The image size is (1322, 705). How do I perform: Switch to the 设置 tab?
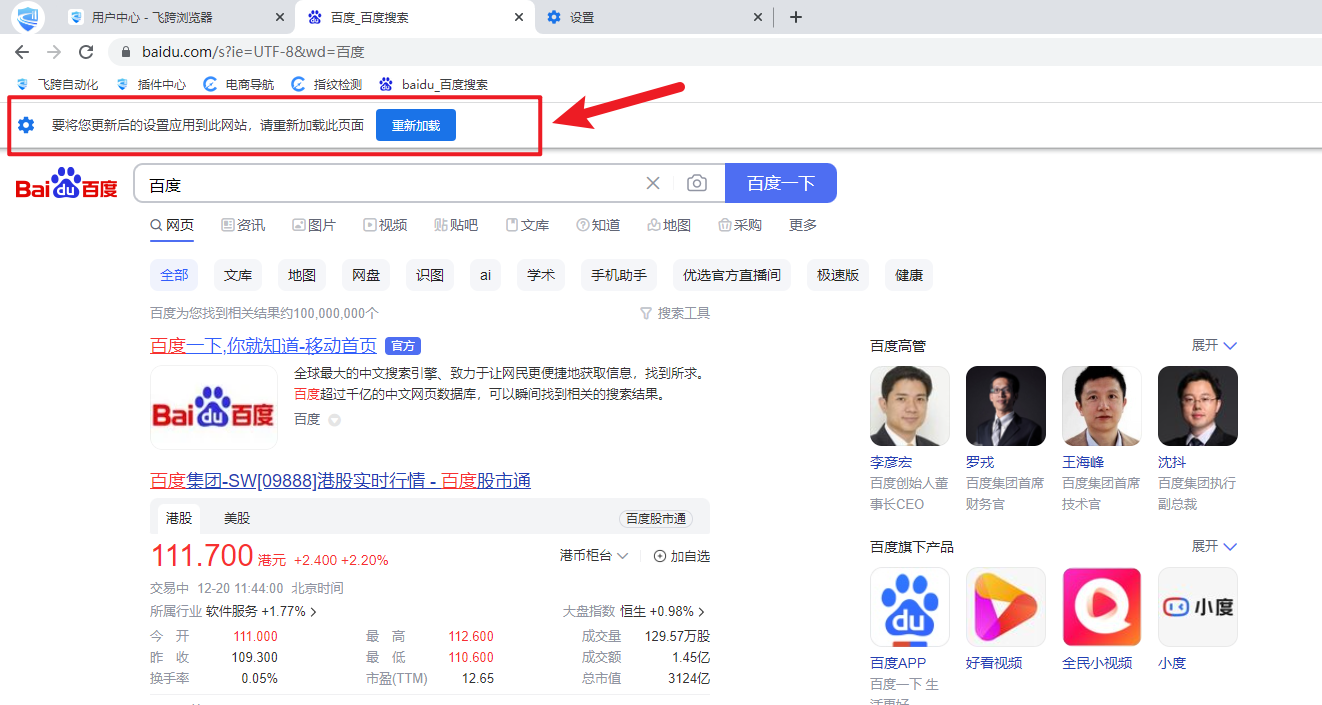[x=654, y=17]
